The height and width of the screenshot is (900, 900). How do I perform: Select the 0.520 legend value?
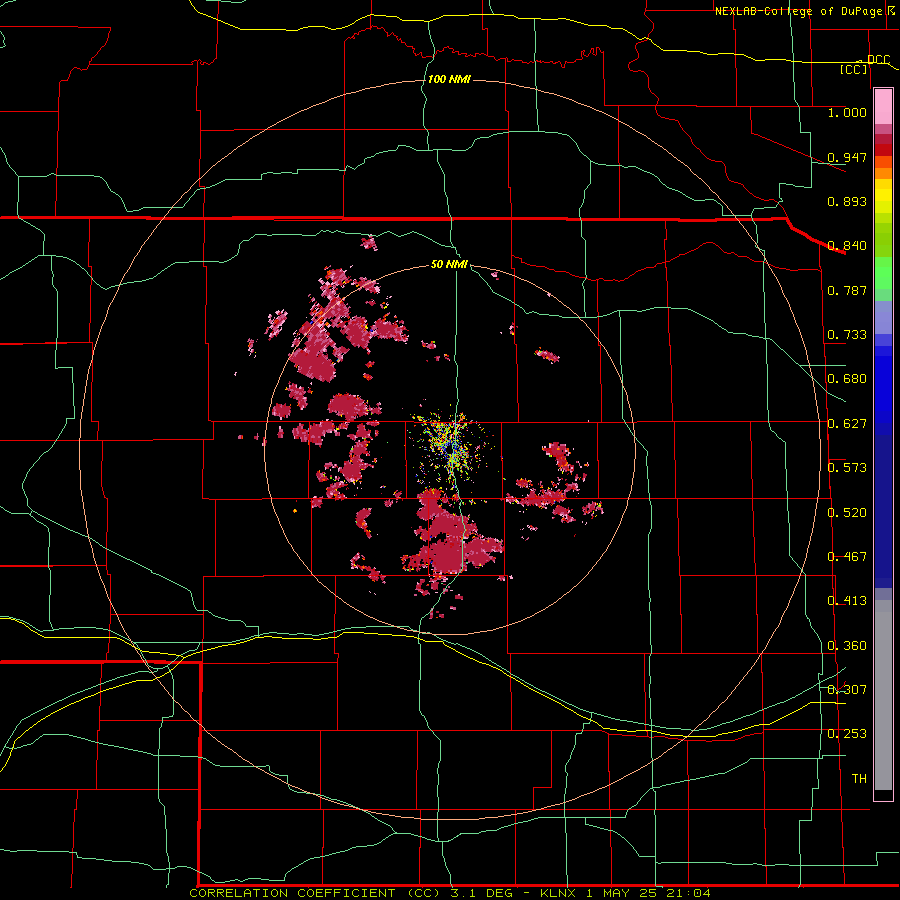(847, 513)
